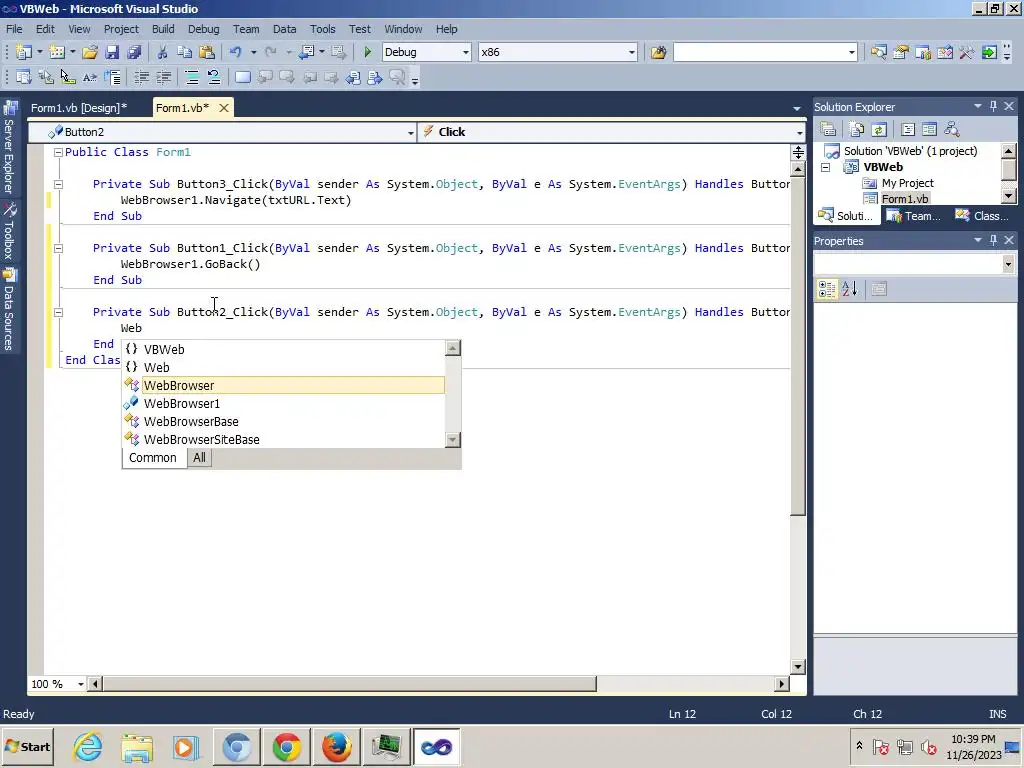Click View Designer icon in Solution Explorer

[929, 129]
